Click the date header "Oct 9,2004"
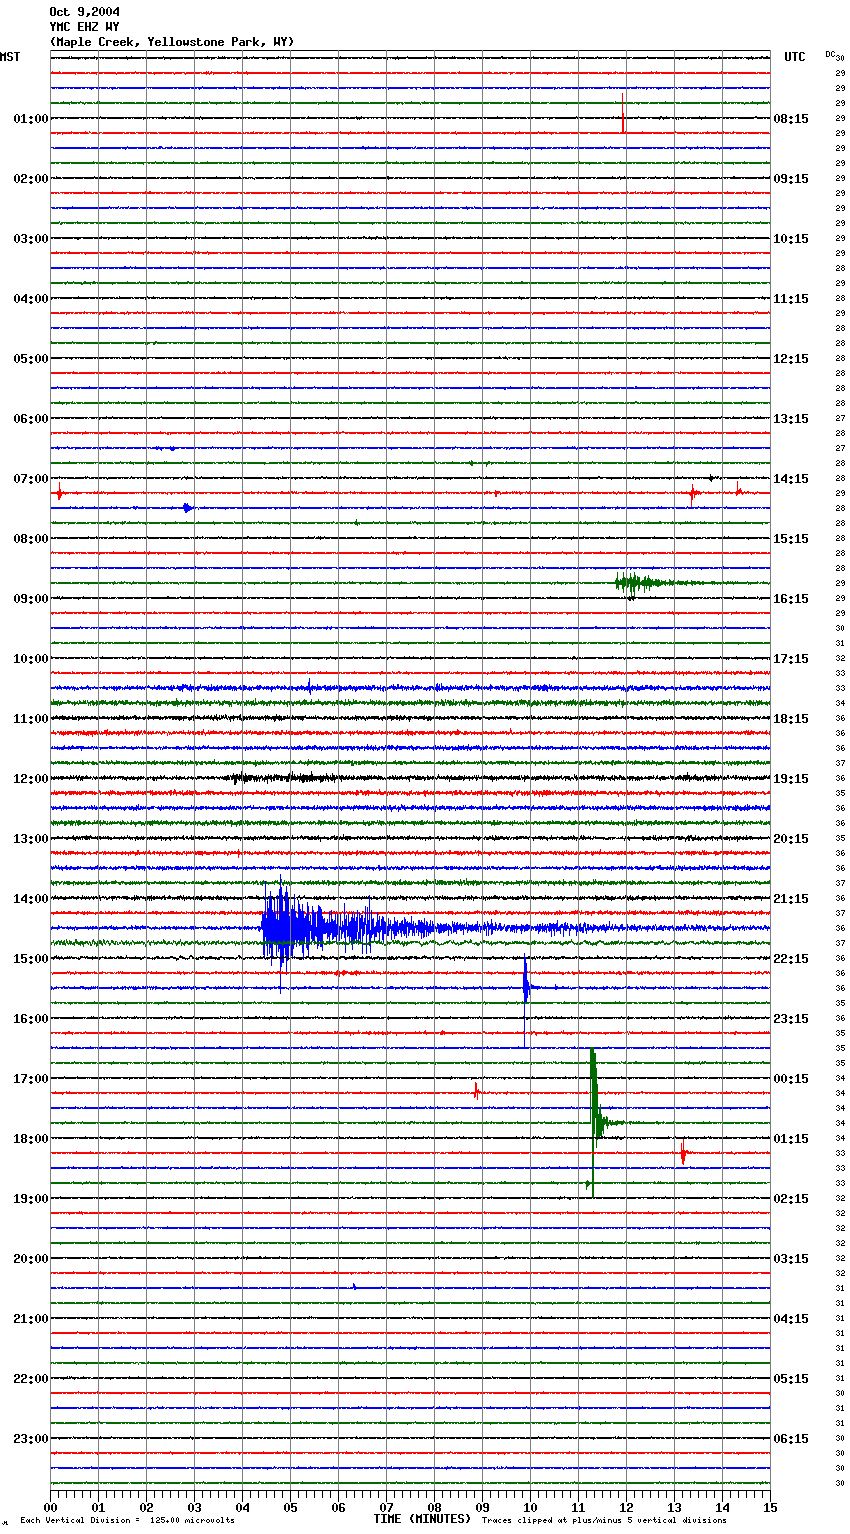The height and width of the screenshot is (1534, 850). point(85,12)
